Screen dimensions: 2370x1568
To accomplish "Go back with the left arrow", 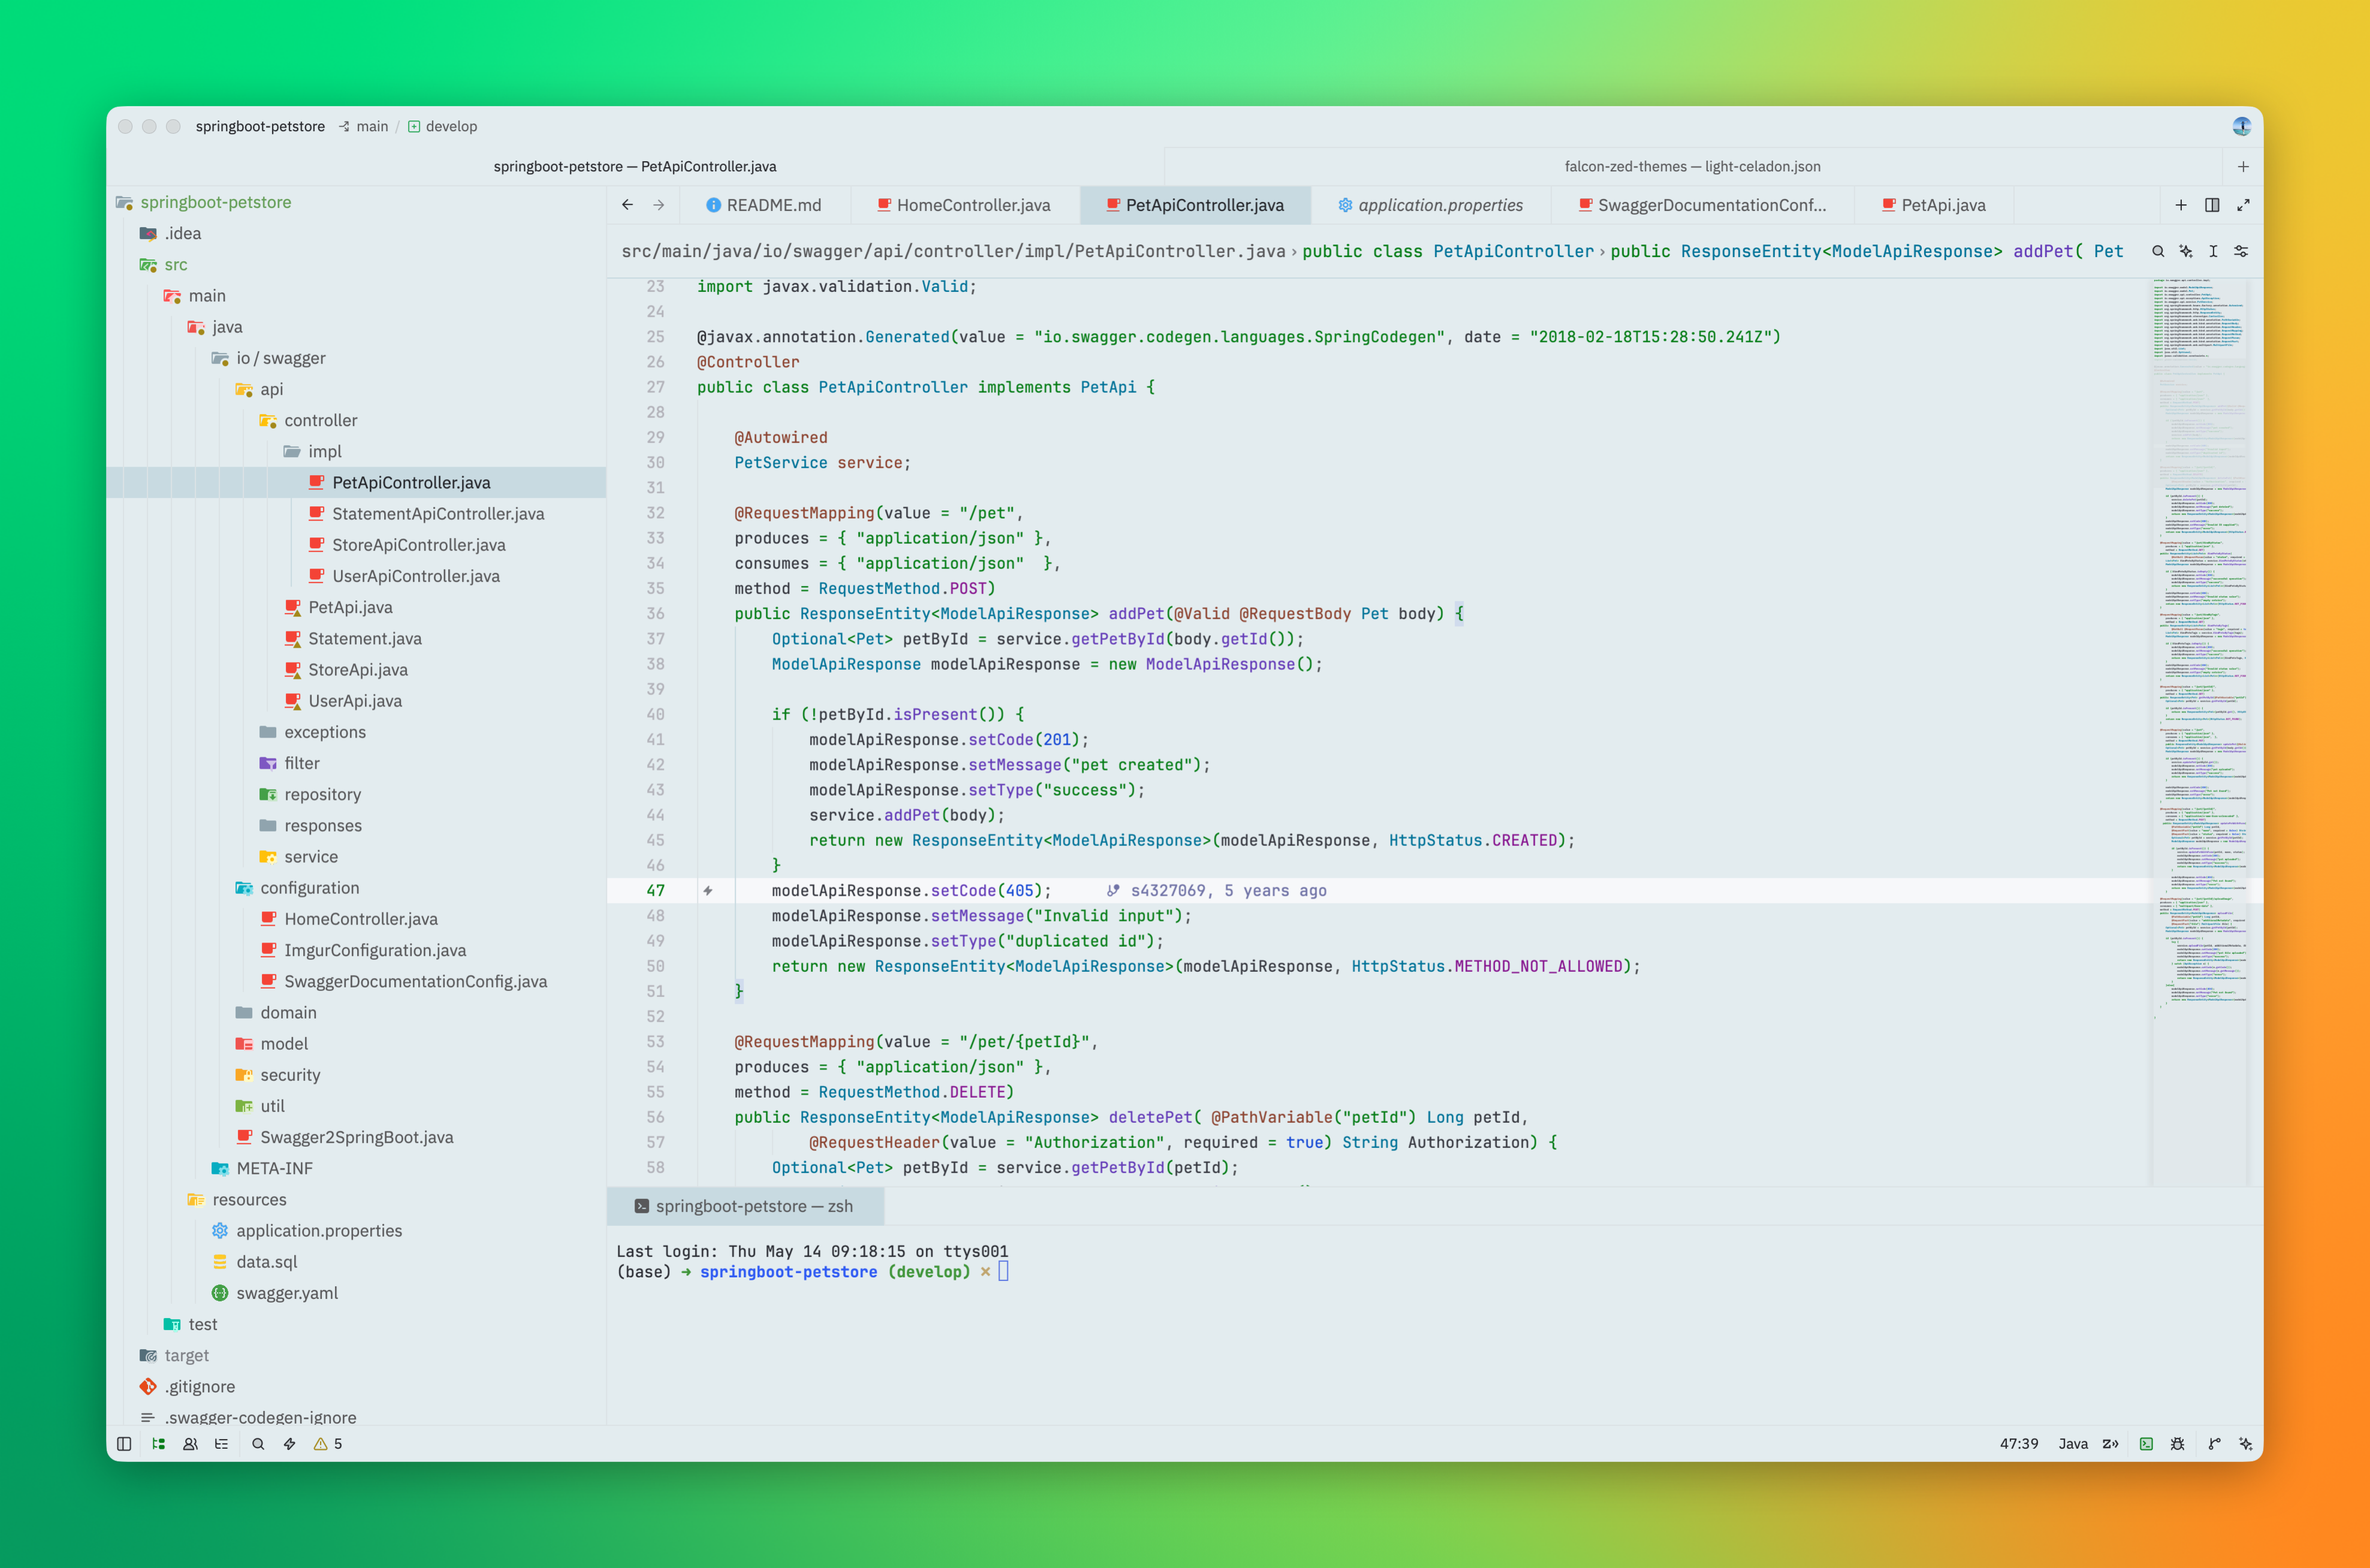I will (627, 205).
